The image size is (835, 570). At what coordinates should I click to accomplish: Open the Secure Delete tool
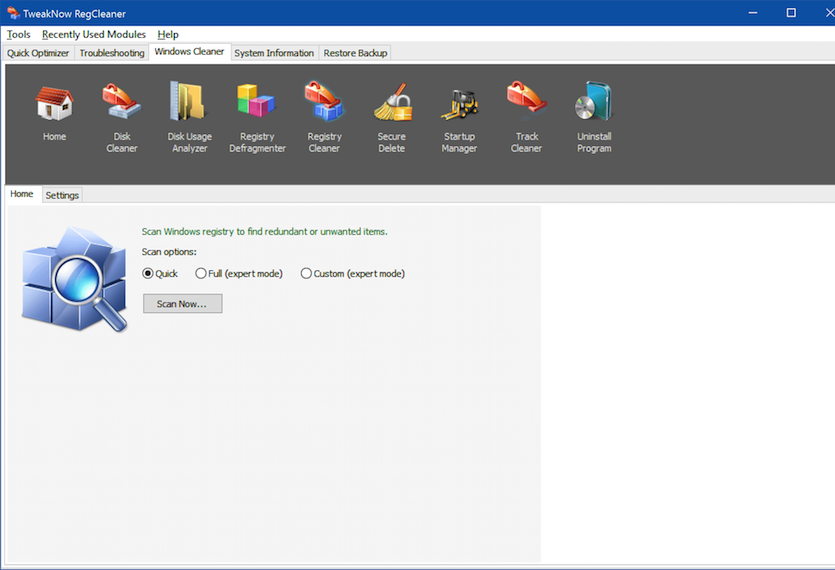(392, 117)
